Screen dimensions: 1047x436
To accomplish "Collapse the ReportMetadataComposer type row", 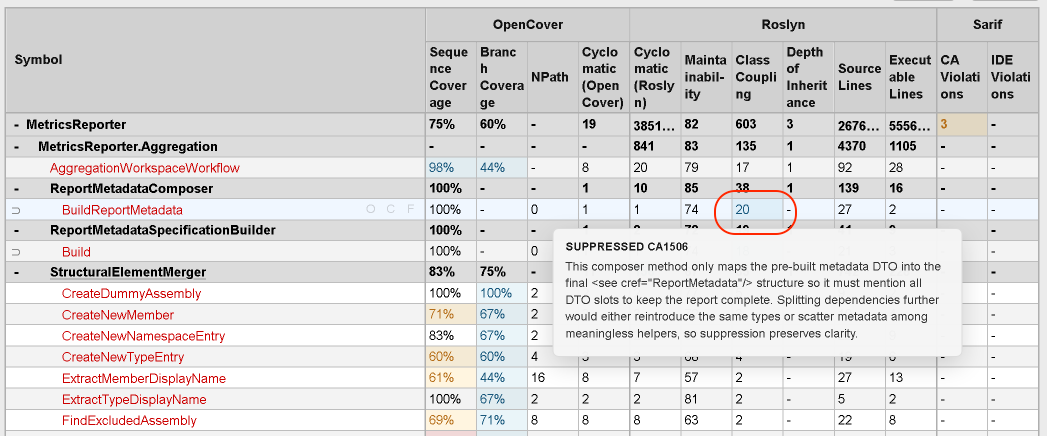I will pos(17,189).
